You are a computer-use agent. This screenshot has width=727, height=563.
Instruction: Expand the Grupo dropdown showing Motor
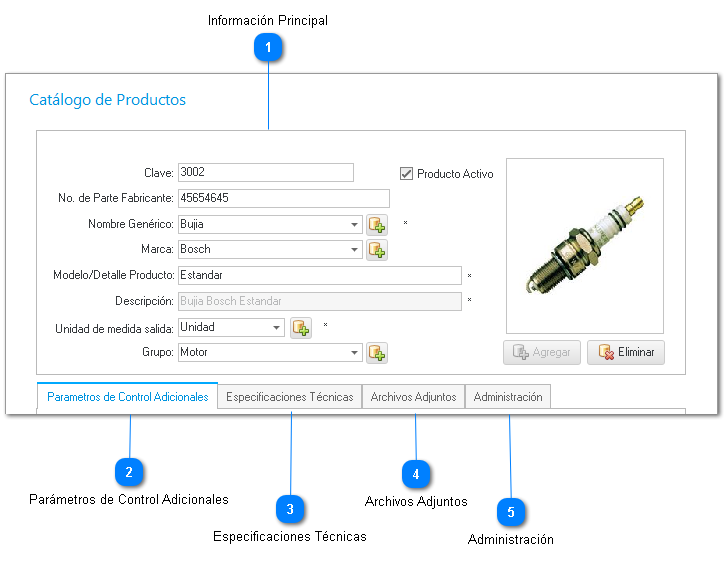[x=354, y=352]
